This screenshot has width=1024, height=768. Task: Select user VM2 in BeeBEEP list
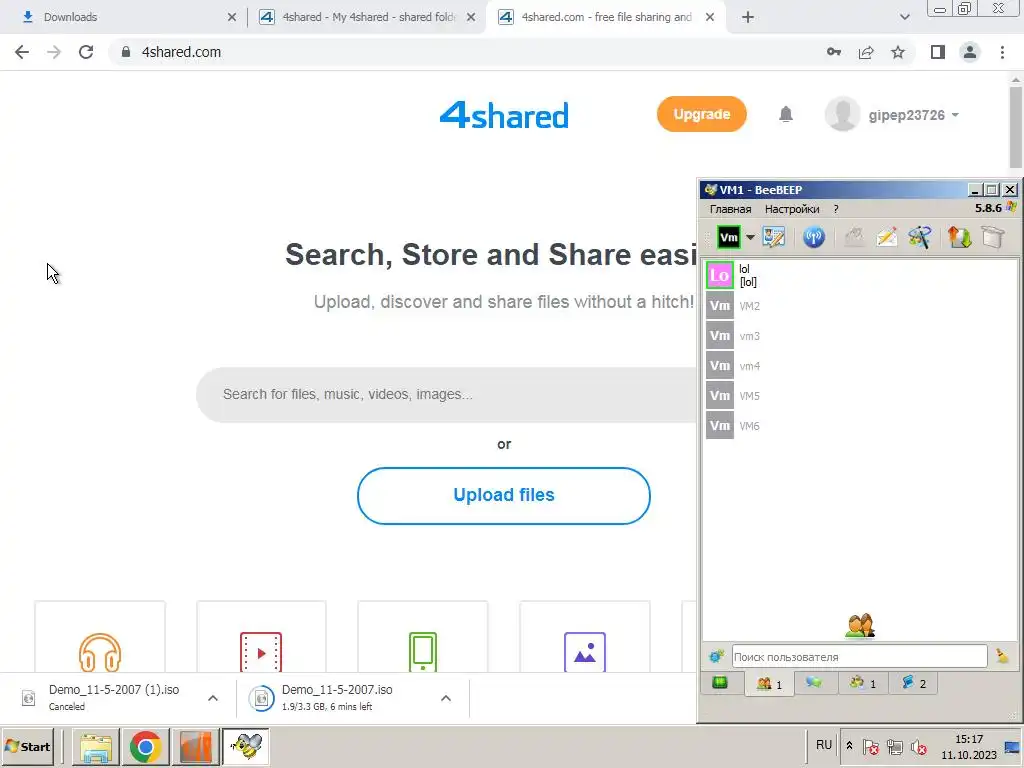point(861,306)
